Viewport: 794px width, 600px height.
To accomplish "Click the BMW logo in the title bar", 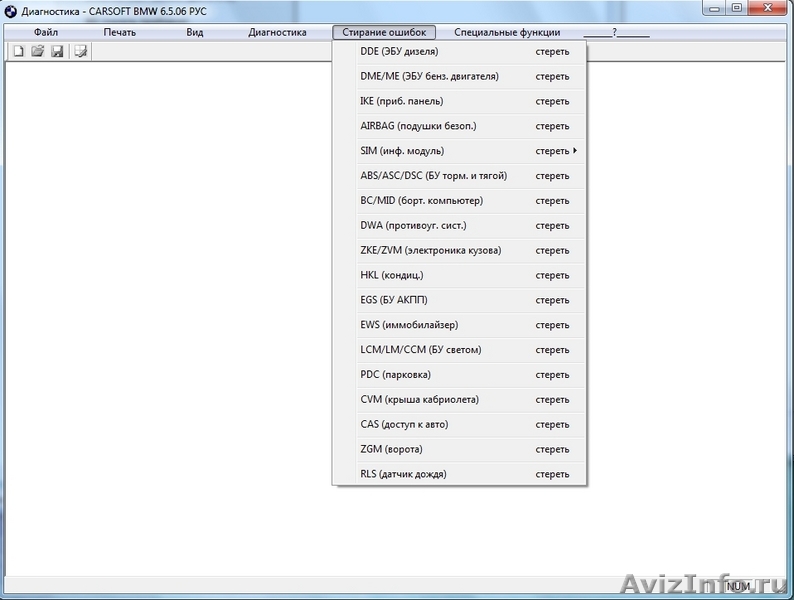I will click(10, 11).
